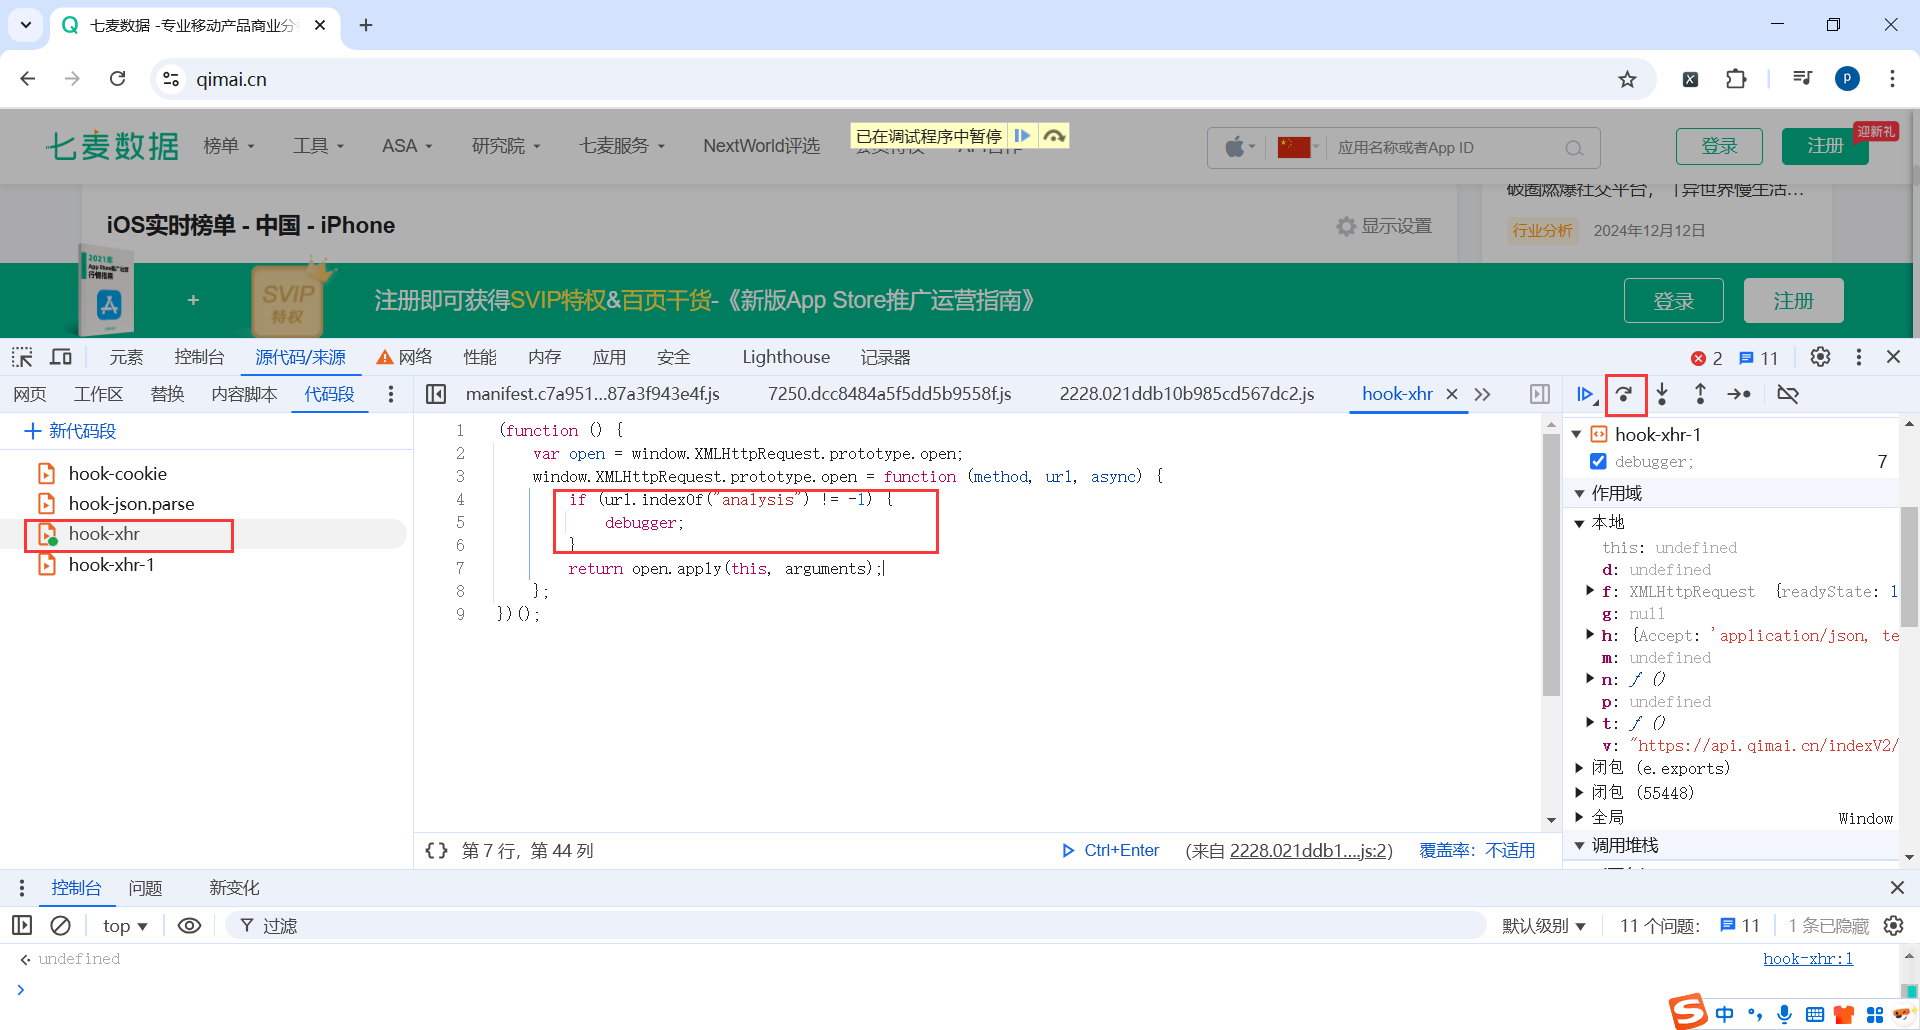
Task: Open the top context dropdown
Action: 125,926
